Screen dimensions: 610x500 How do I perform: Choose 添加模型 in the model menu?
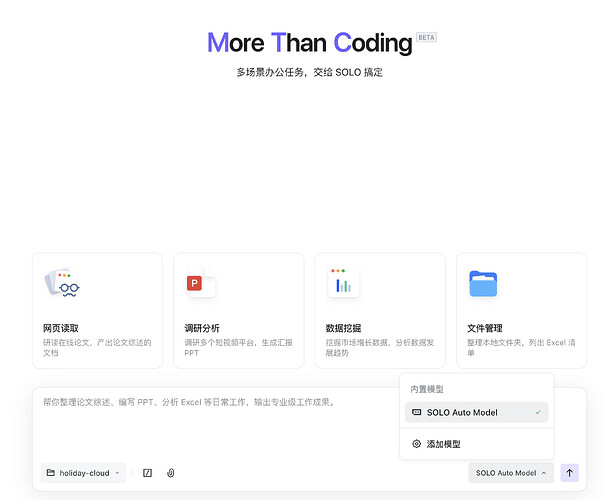click(x=477, y=444)
